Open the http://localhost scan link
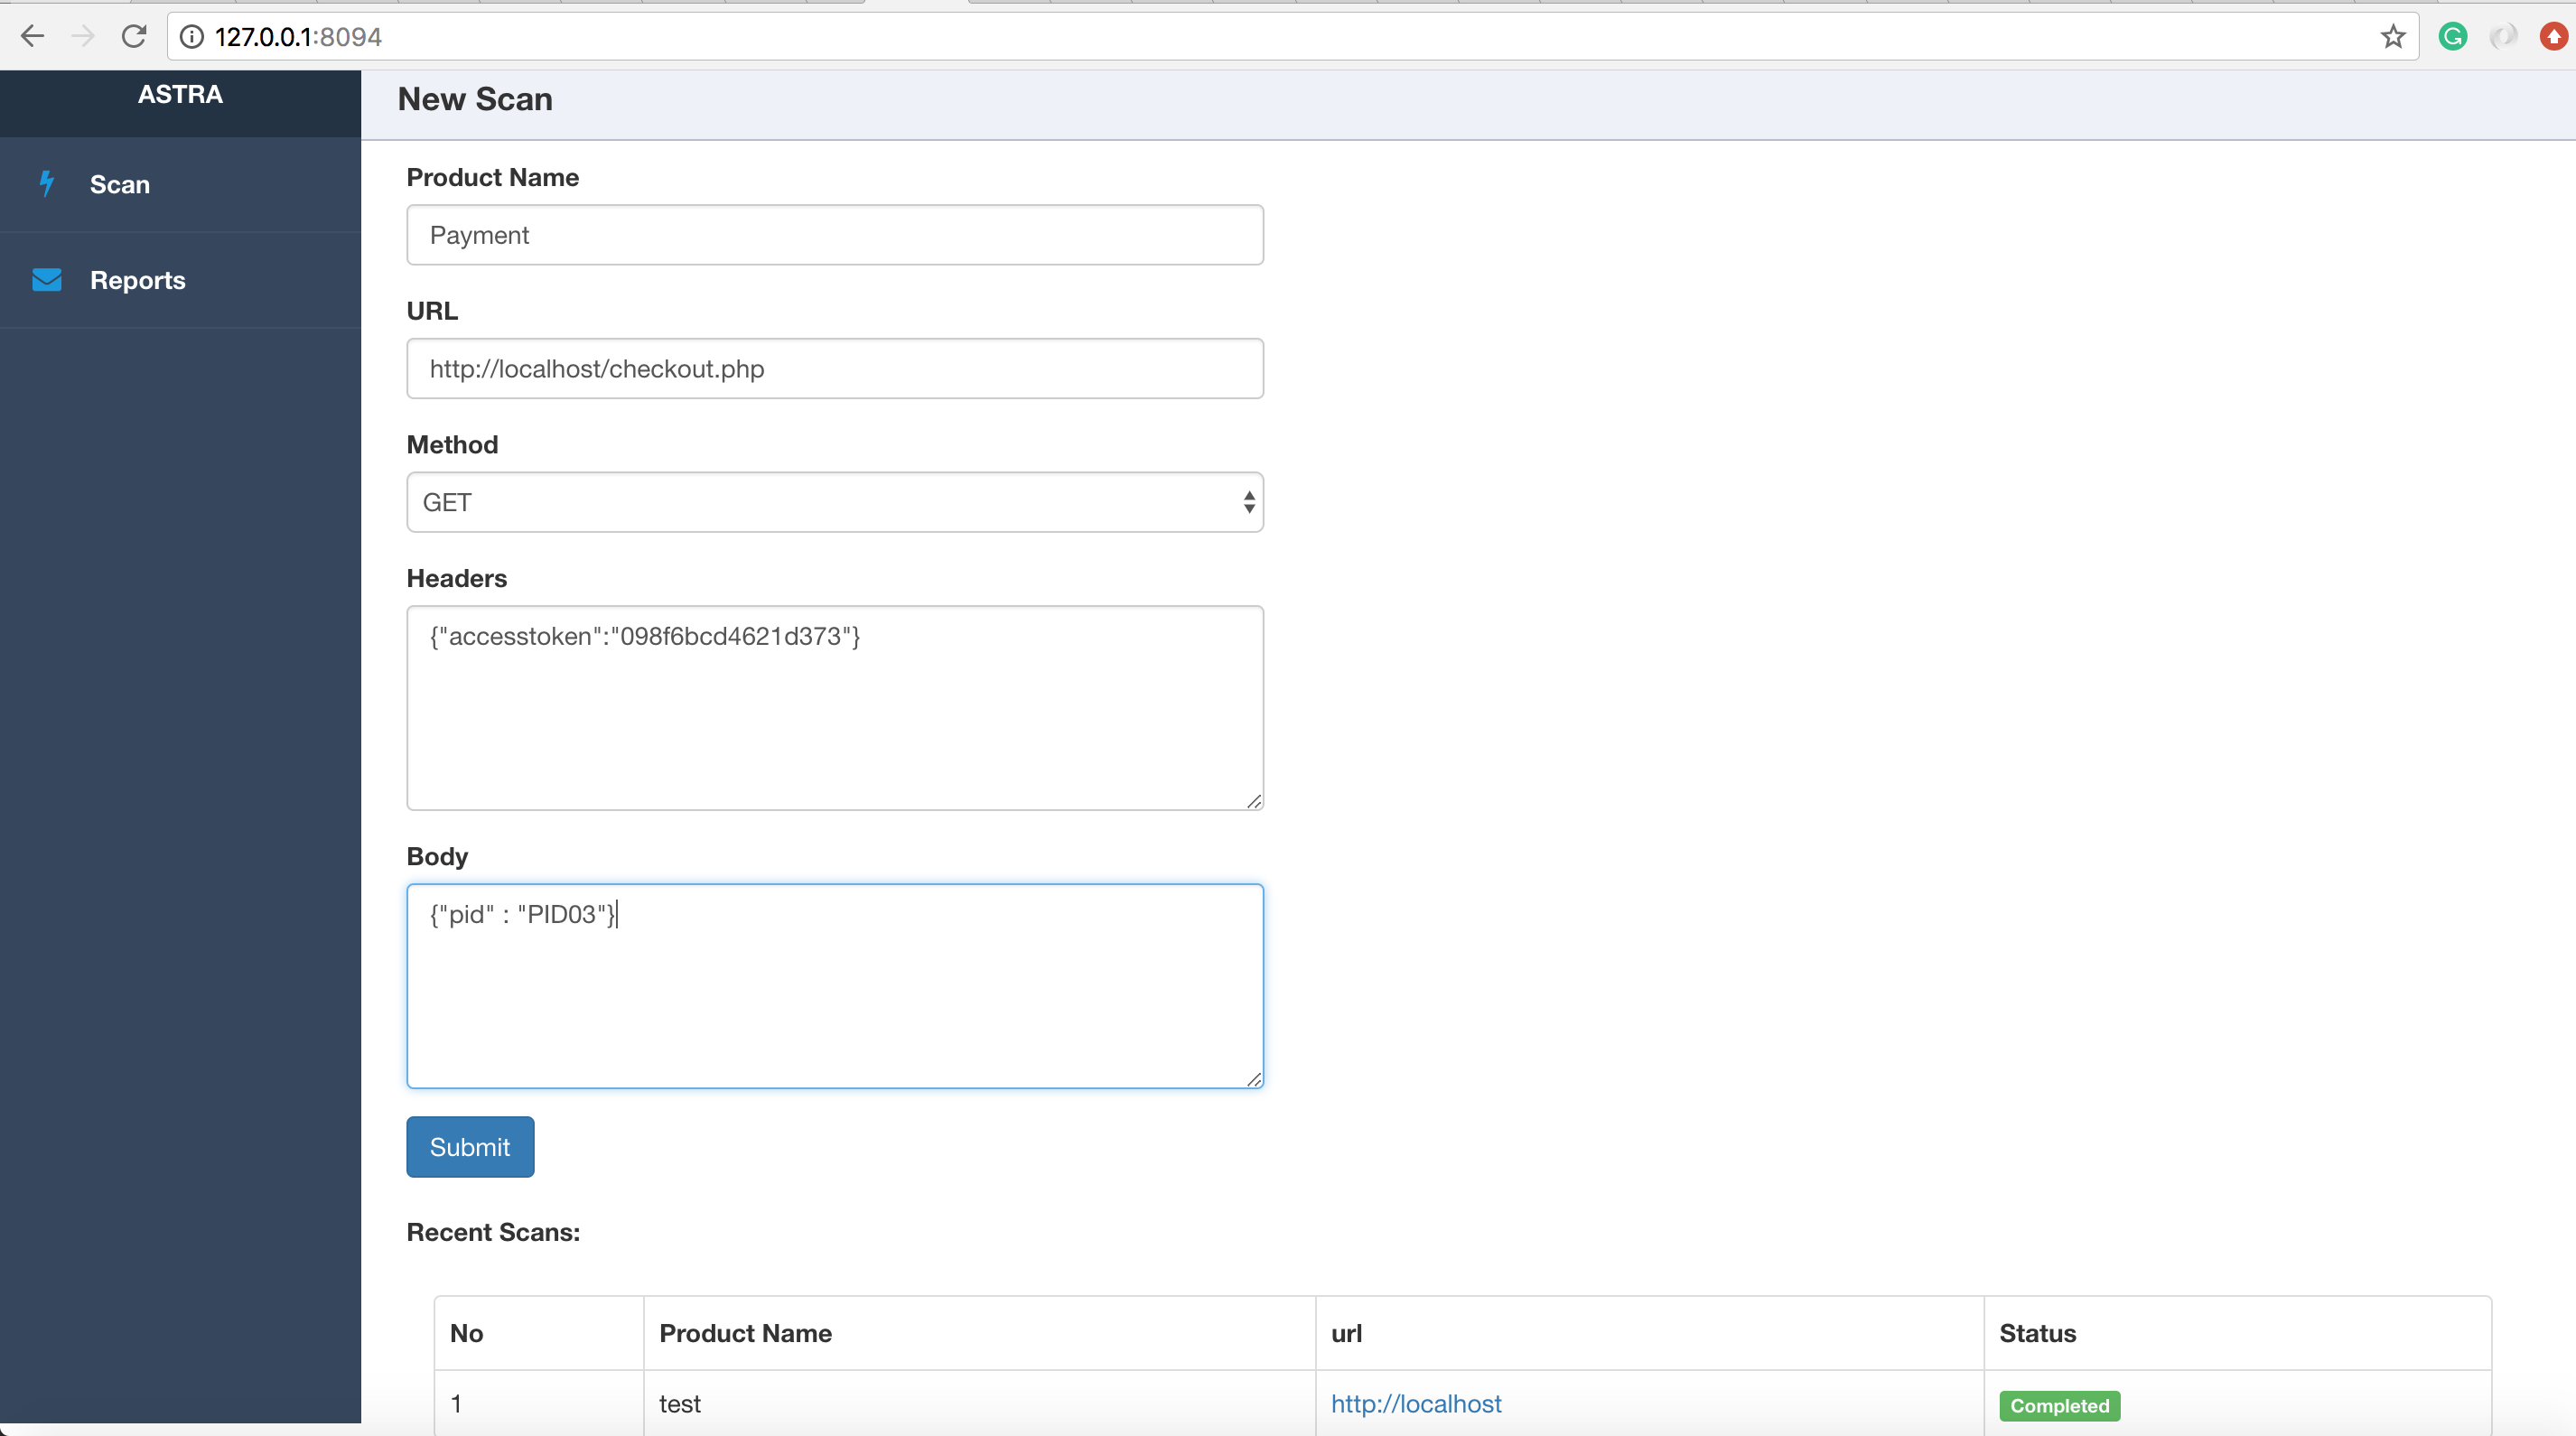The height and width of the screenshot is (1436, 2576). coord(1416,1404)
